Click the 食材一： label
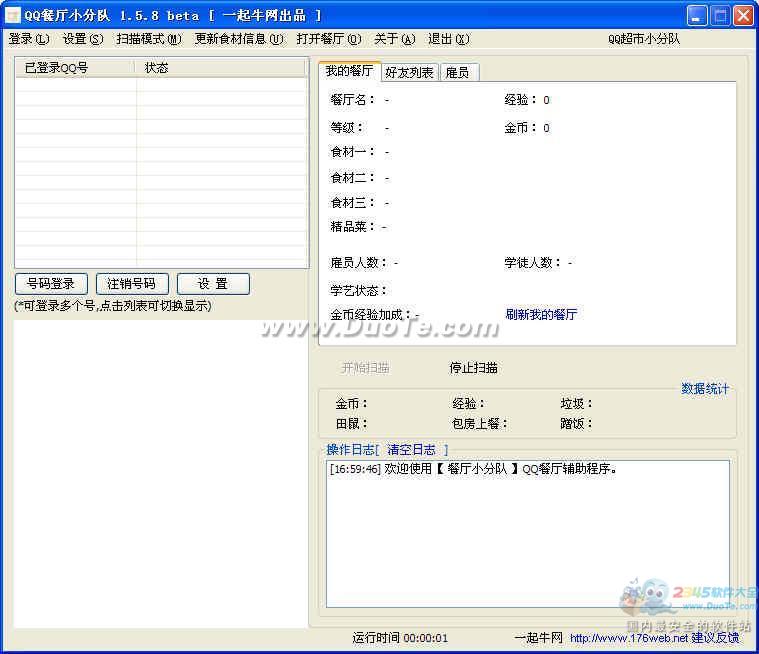 click(x=352, y=152)
